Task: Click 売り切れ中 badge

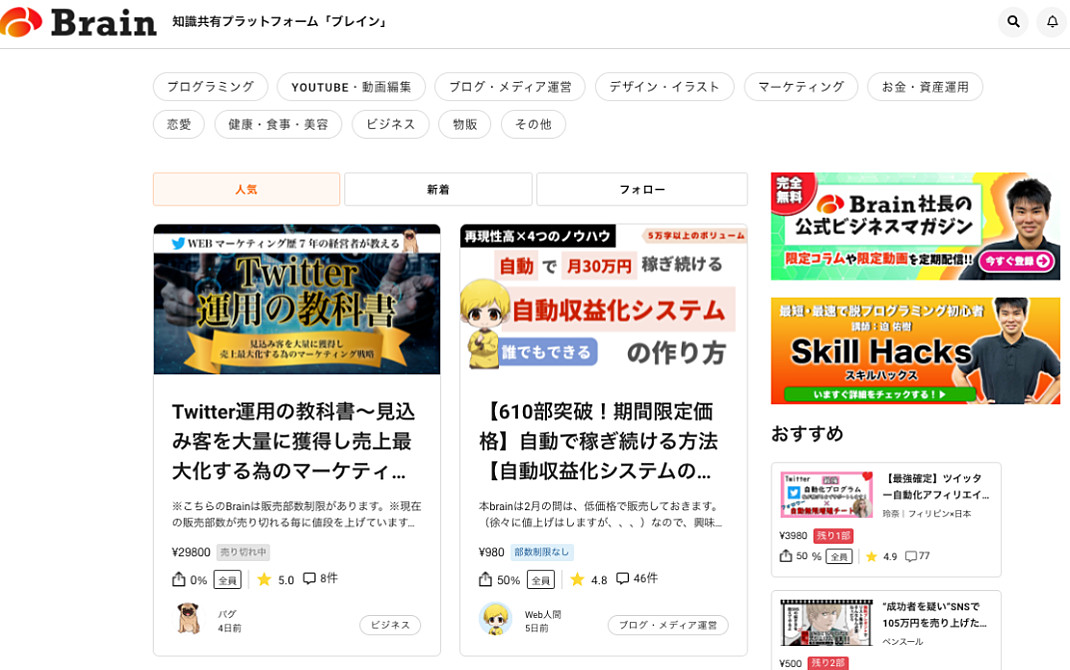Action: click(x=244, y=552)
